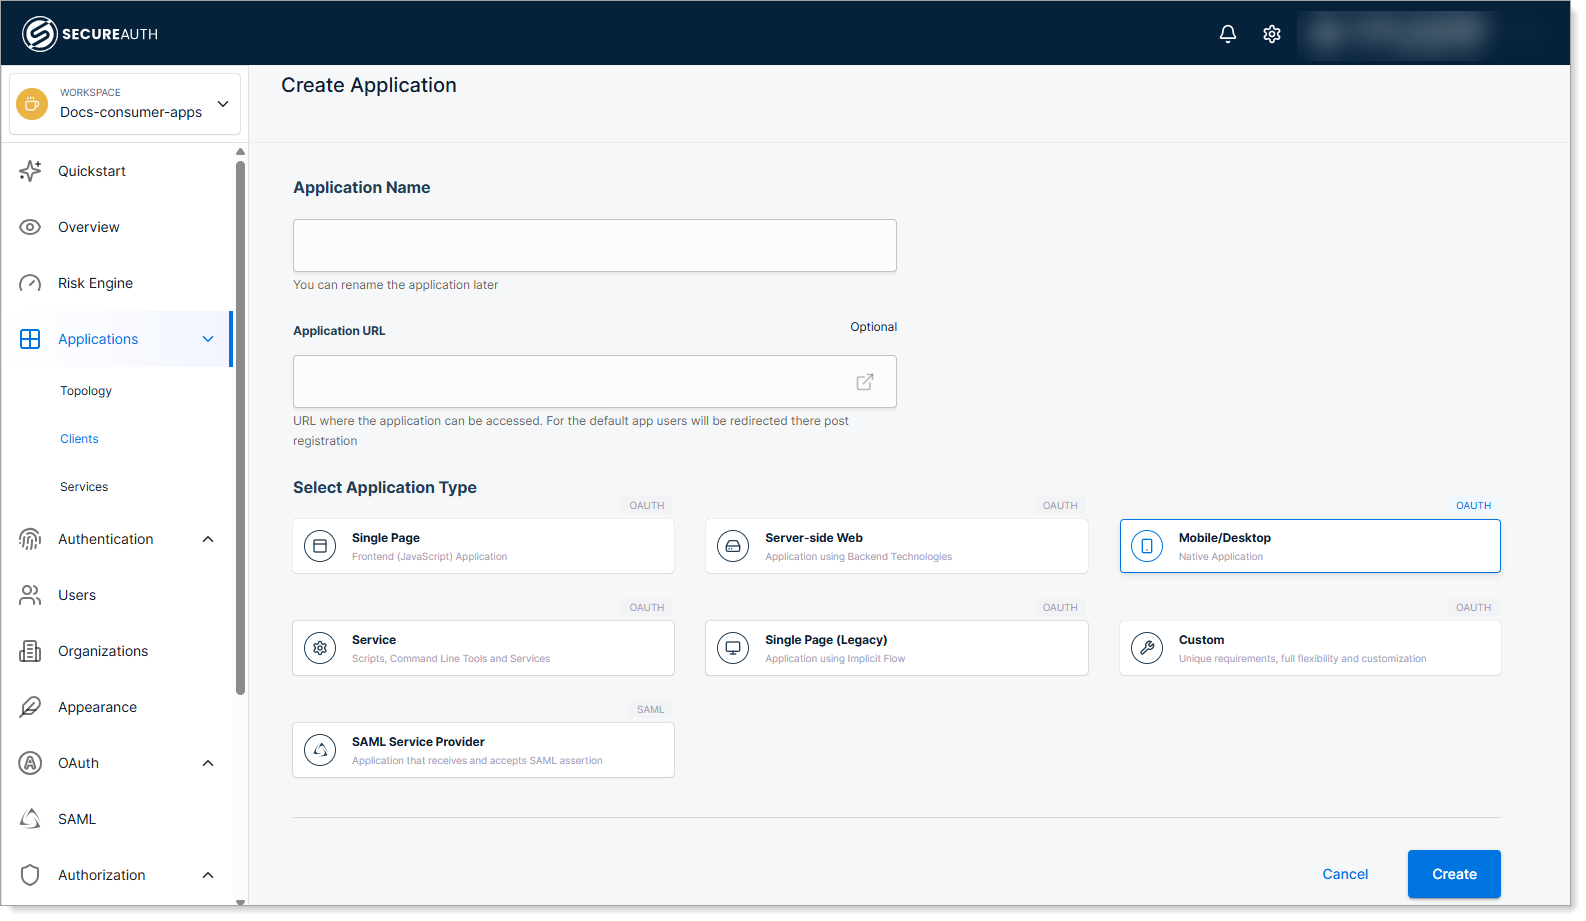This screenshot has height=921, width=1586.
Task: Click Cancel to discard application
Action: [x=1345, y=874]
